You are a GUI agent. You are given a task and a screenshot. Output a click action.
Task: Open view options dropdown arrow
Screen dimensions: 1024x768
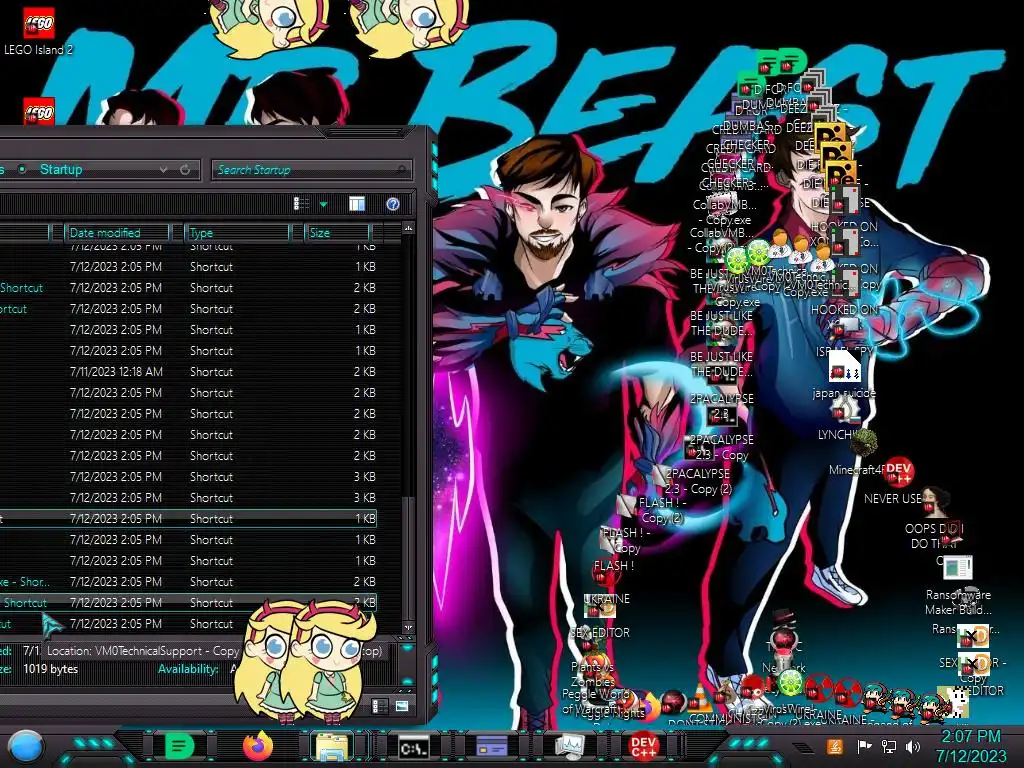click(x=323, y=204)
